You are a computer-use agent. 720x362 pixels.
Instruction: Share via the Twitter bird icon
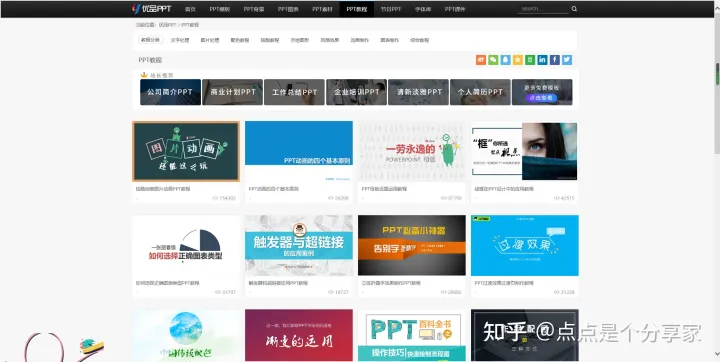tap(567, 60)
